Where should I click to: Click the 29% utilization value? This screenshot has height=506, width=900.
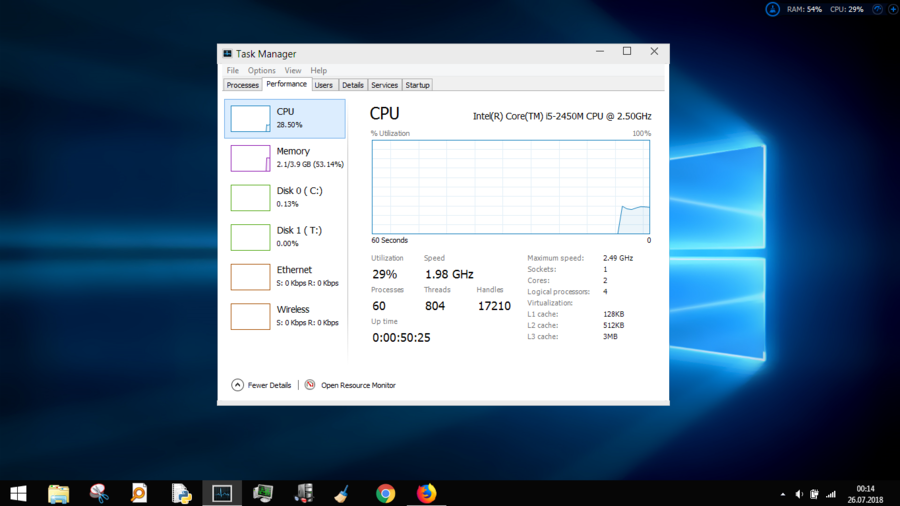point(385,274)
